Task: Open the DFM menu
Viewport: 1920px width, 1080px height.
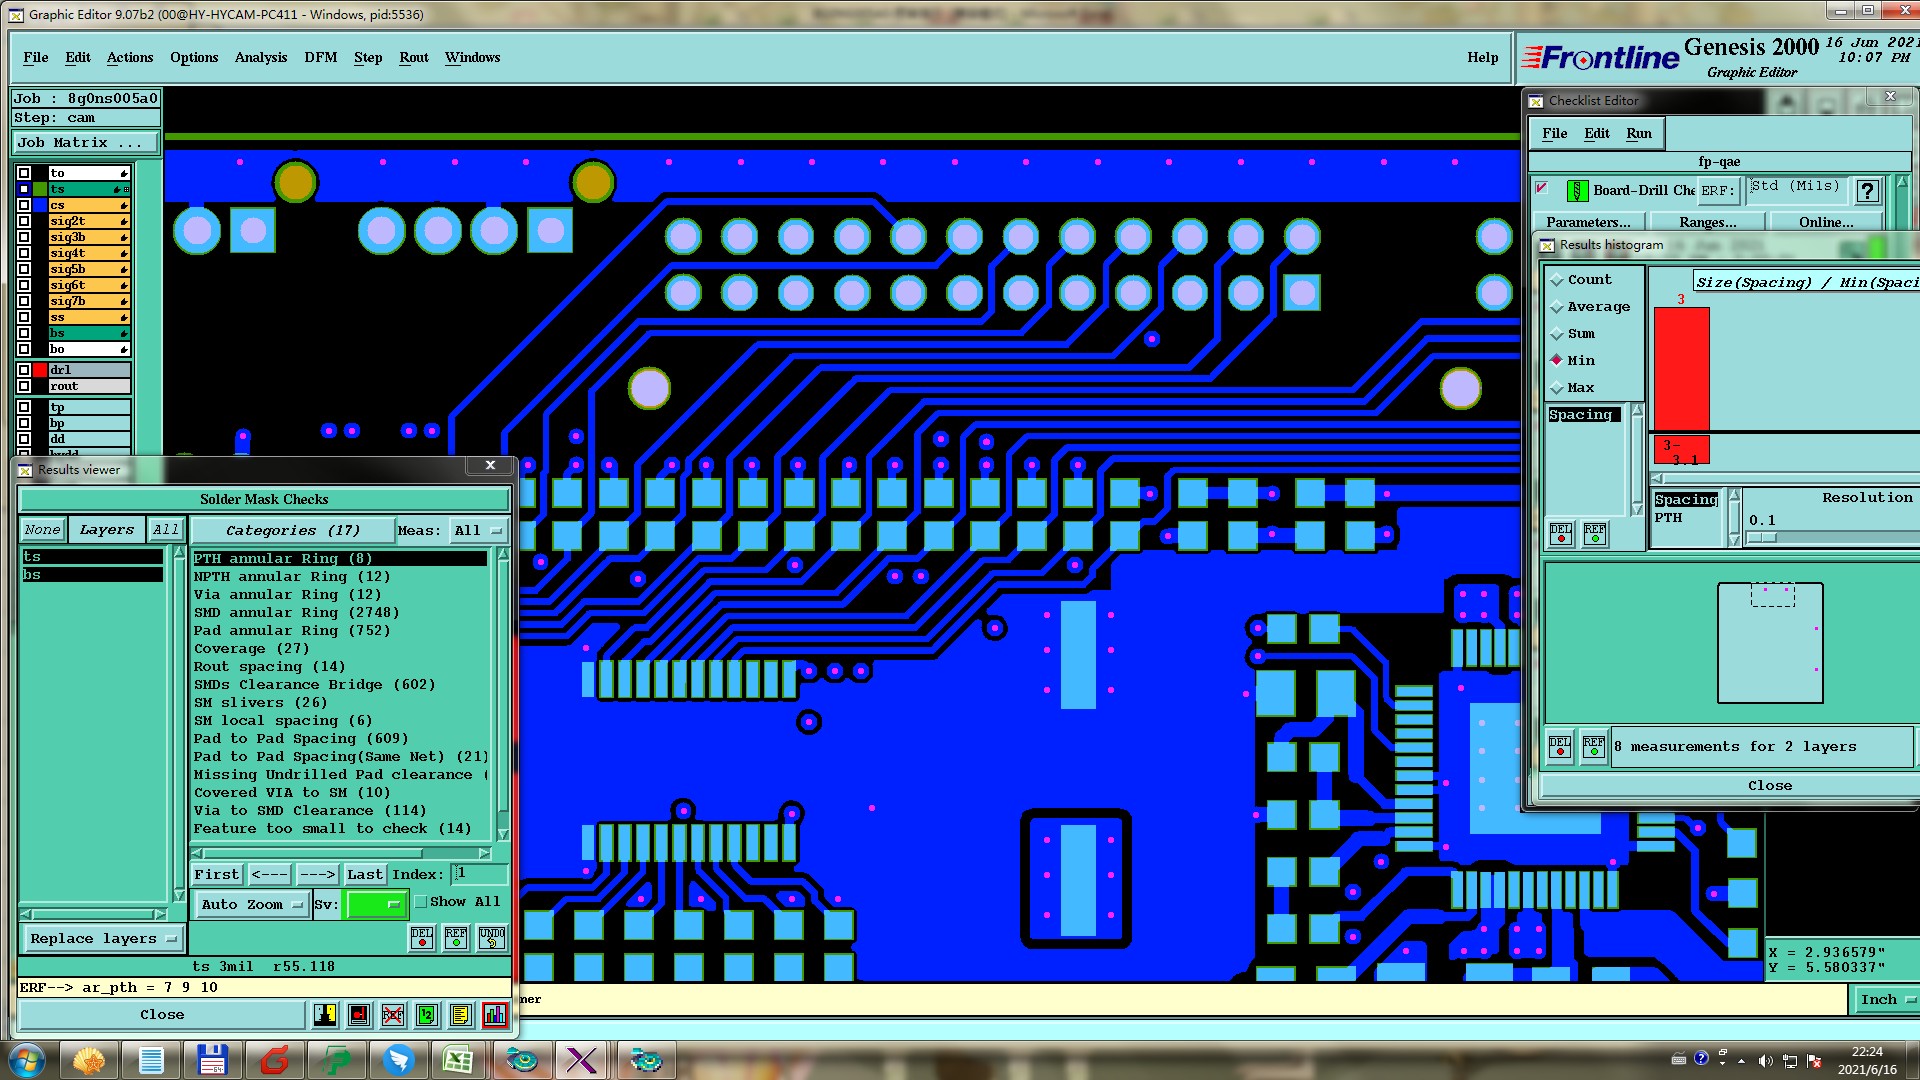Action: [x=320, y=58]
